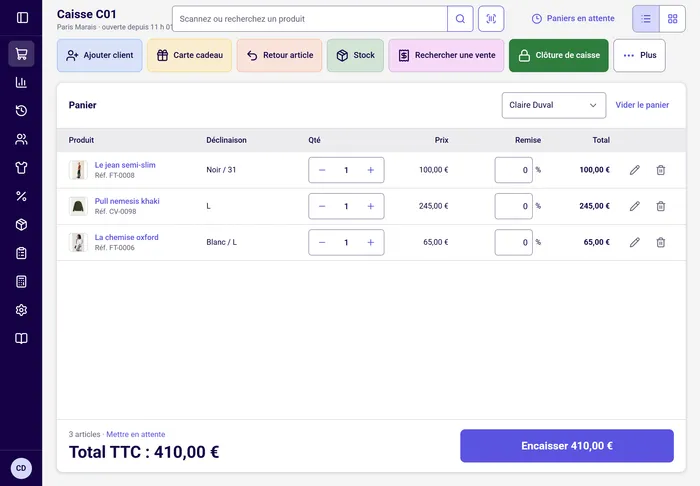This screenshot has width=700, height=486.
Task: Click the Blanc / L variant cell
Action: point(221,242)
